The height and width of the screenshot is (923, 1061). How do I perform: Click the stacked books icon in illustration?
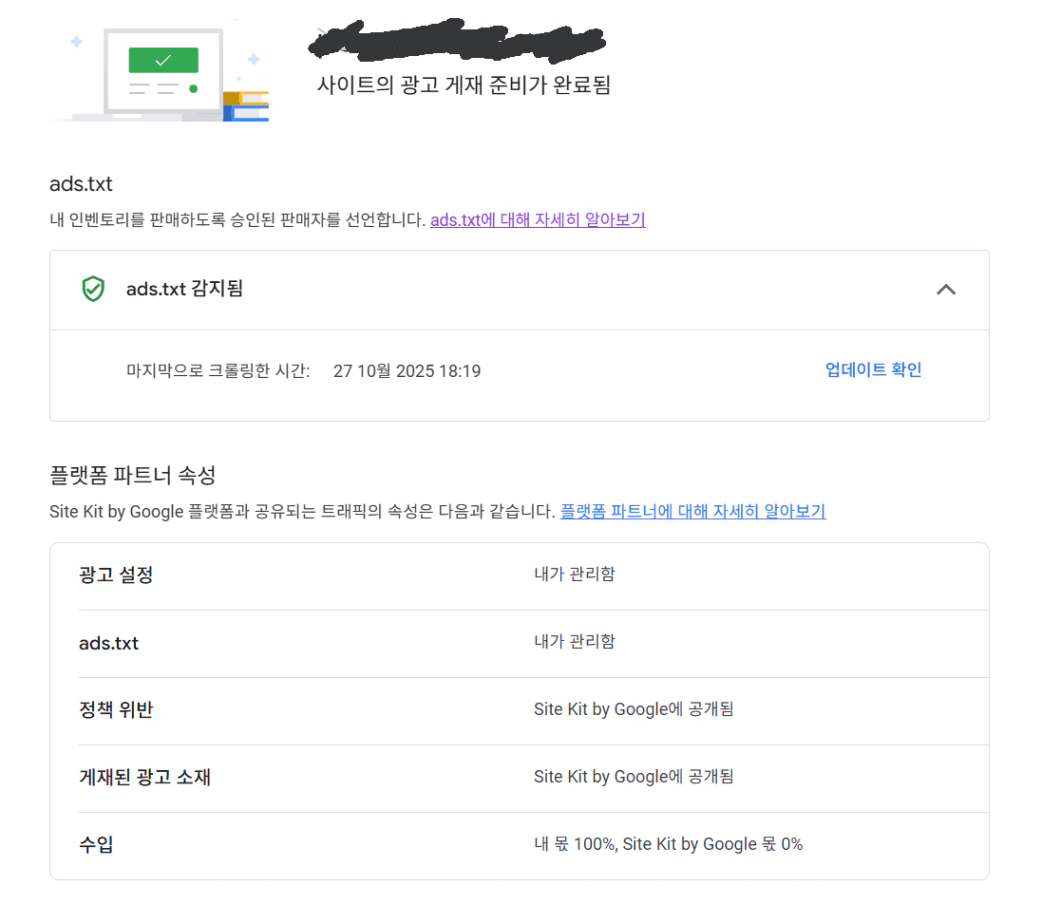click(x=246, y=106)
